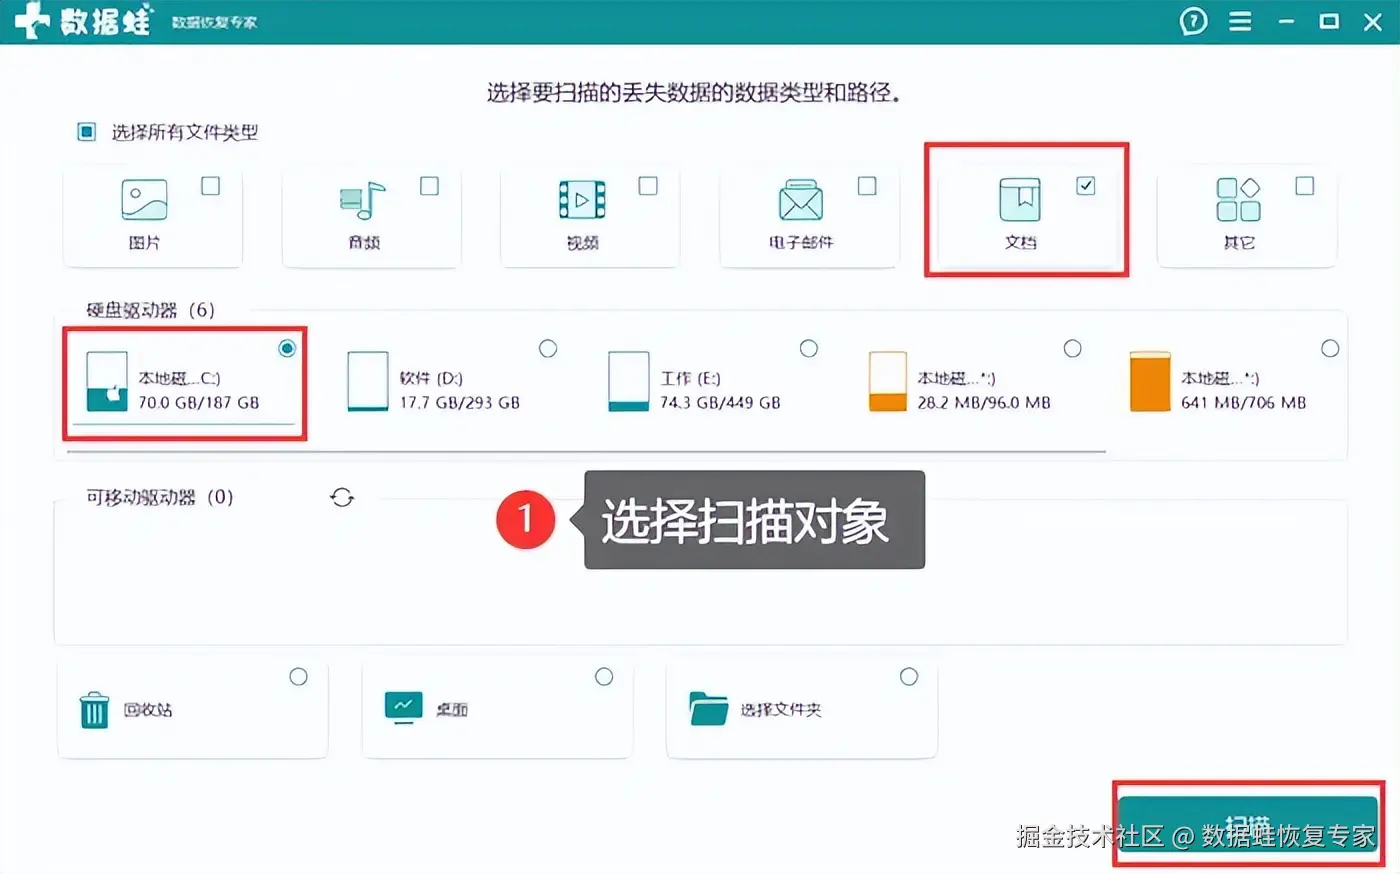Click the 74.3 GB/449 GB size text
This screenshot has height=874, width=1400.
point(720,403)
